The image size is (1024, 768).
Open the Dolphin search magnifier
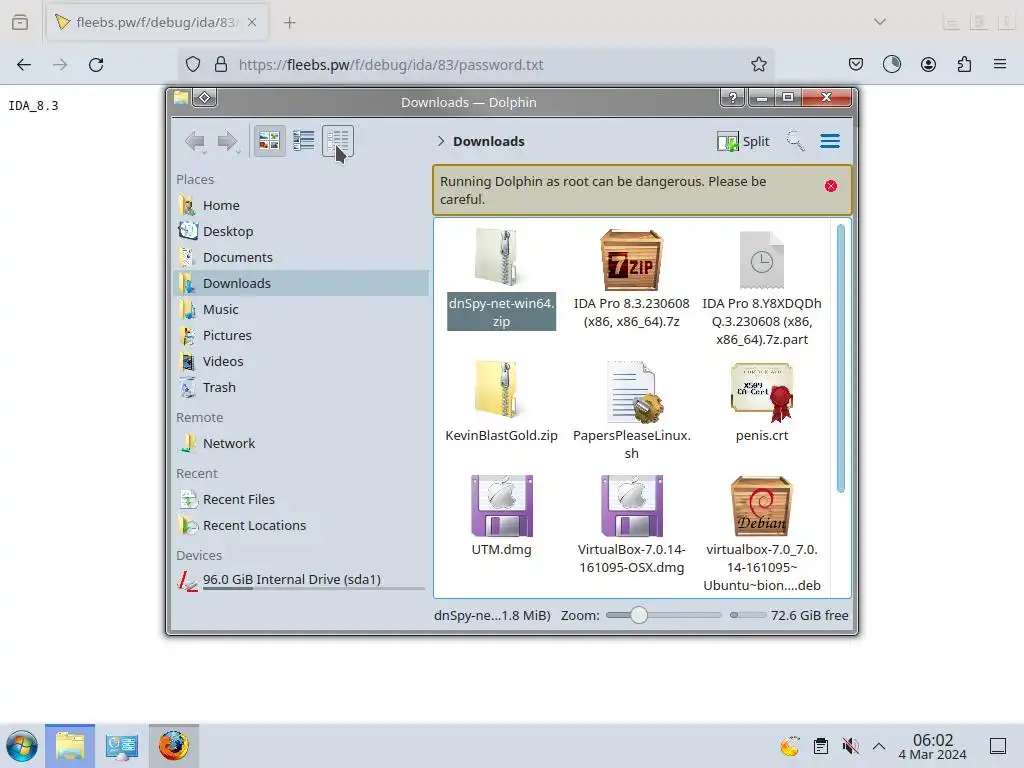tap(795, 141)
